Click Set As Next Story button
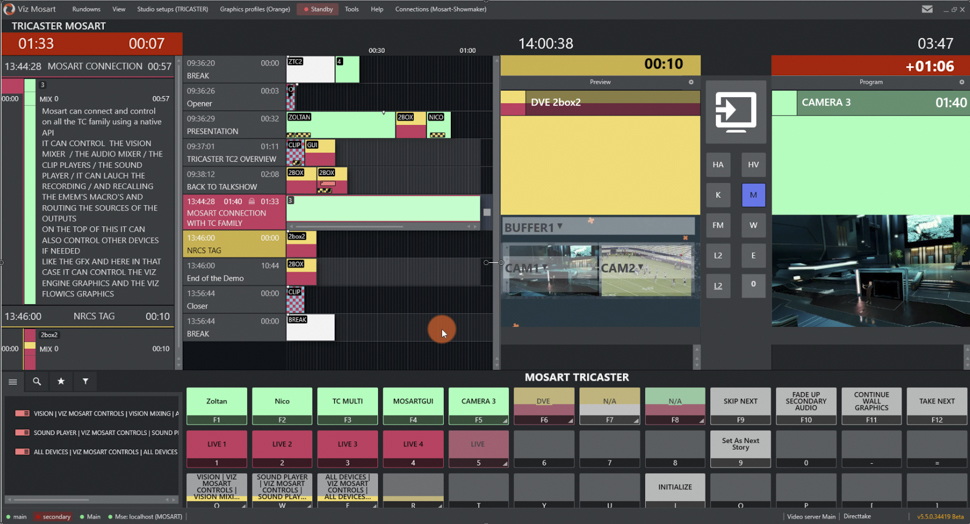 pos(740,449)
